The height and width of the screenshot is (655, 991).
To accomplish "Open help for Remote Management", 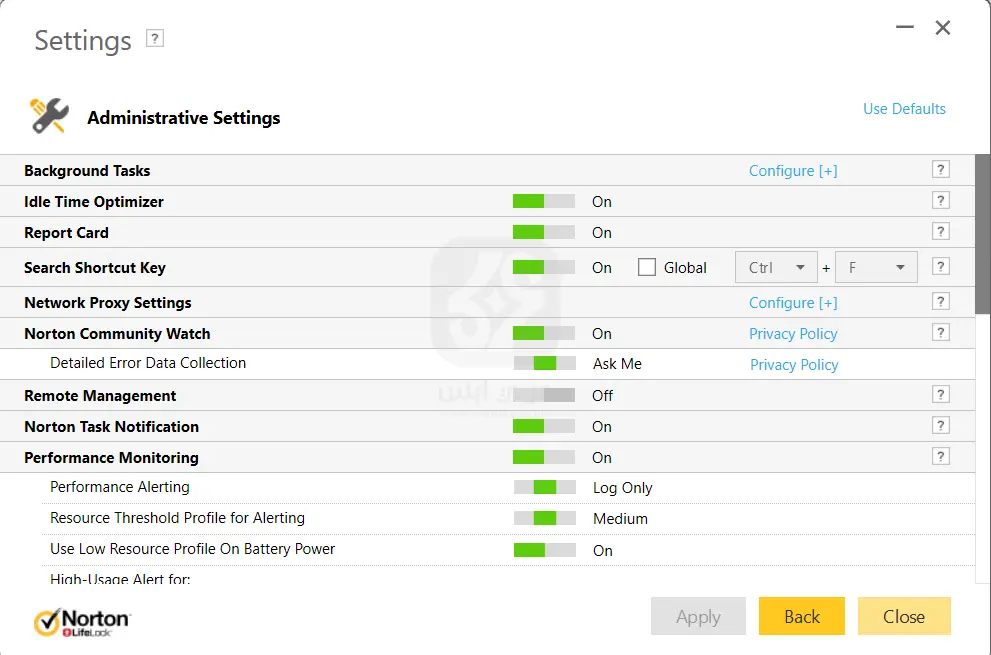I will pyautogui.click(x=940, y=394).
